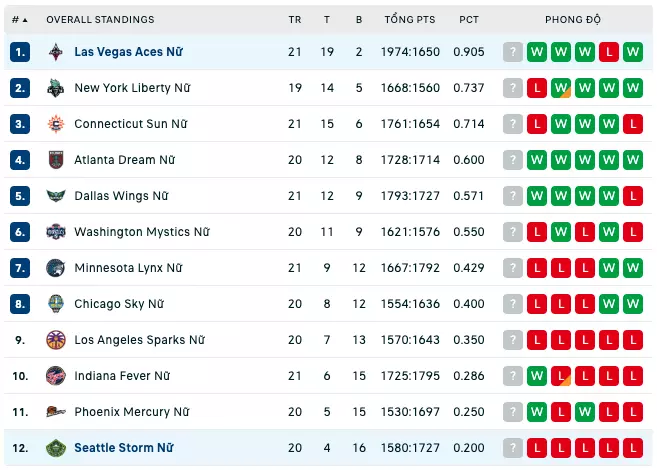Click Las Vegas Aces' gray question mark badge
This screenshot has width=657, height=470.
click(x=512, y=52)
